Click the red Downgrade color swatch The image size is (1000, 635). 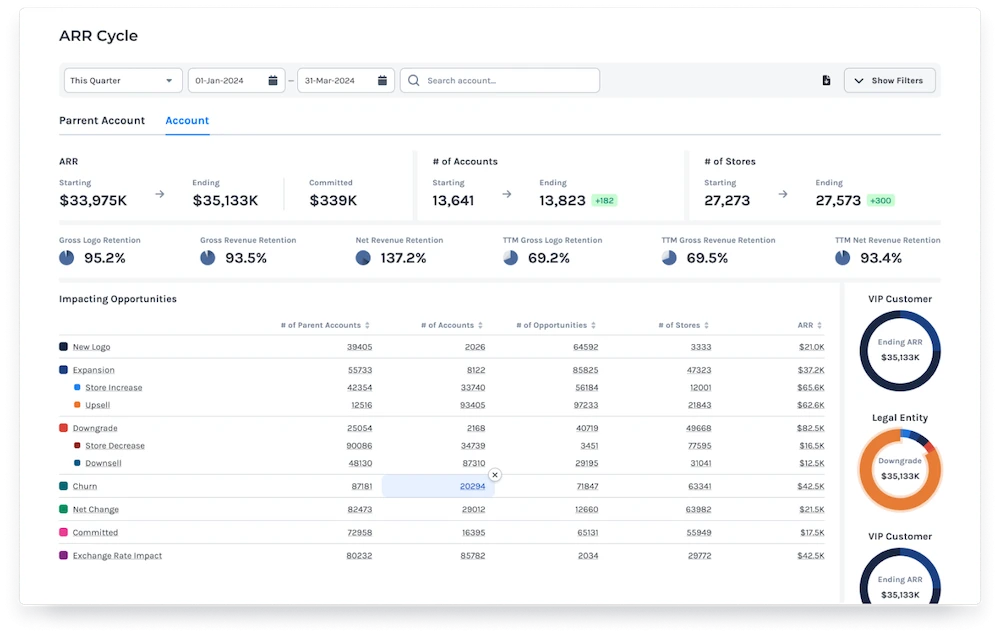click(64, 428)
